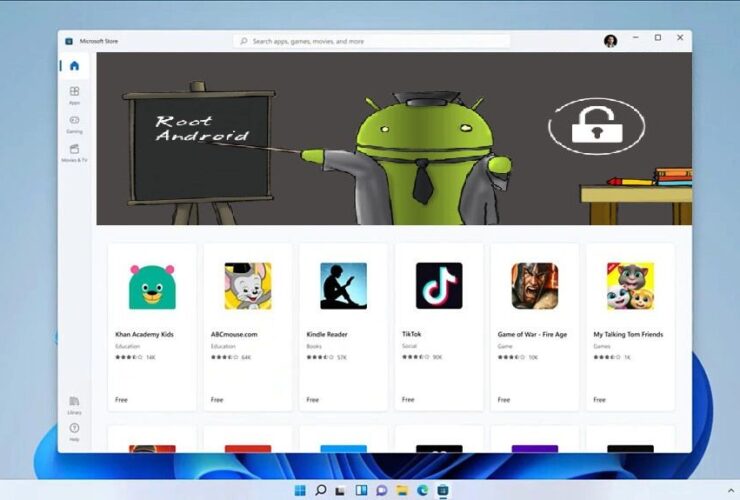Open the Home section in the sidebar
Viewport: 740px width, 500px height.
pos(75,66)
